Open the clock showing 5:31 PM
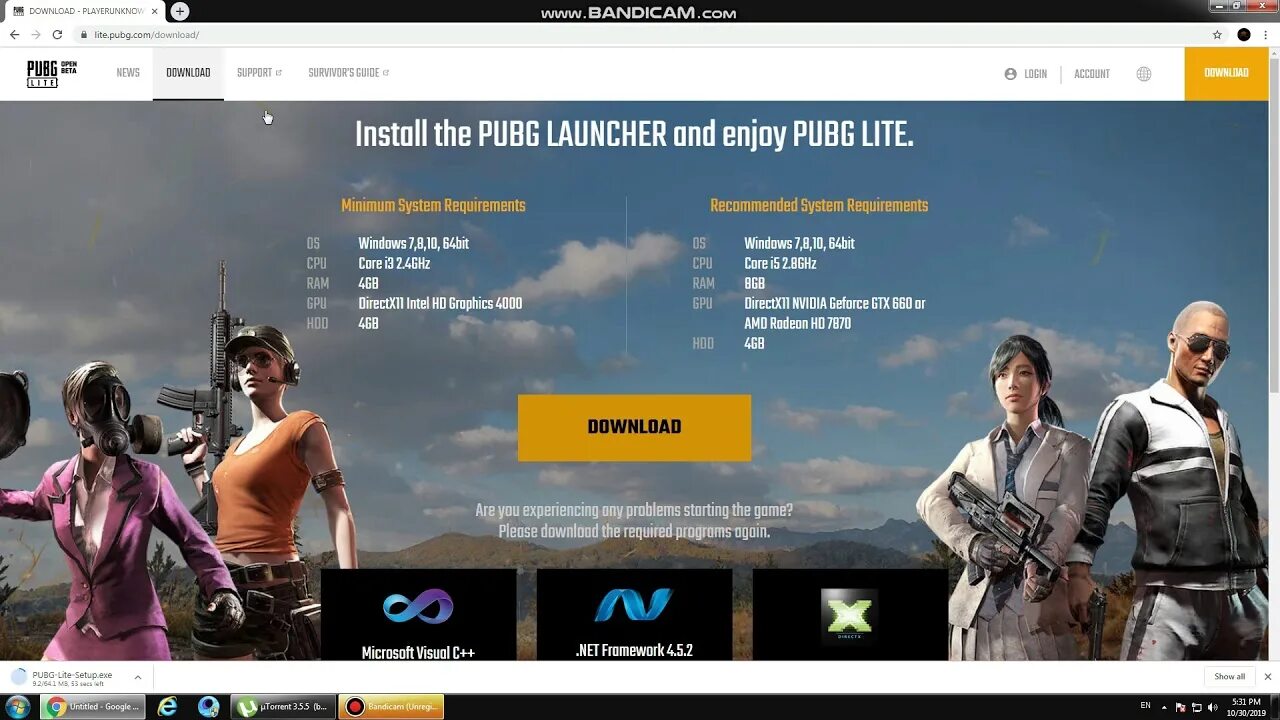 click(1246, 707)
